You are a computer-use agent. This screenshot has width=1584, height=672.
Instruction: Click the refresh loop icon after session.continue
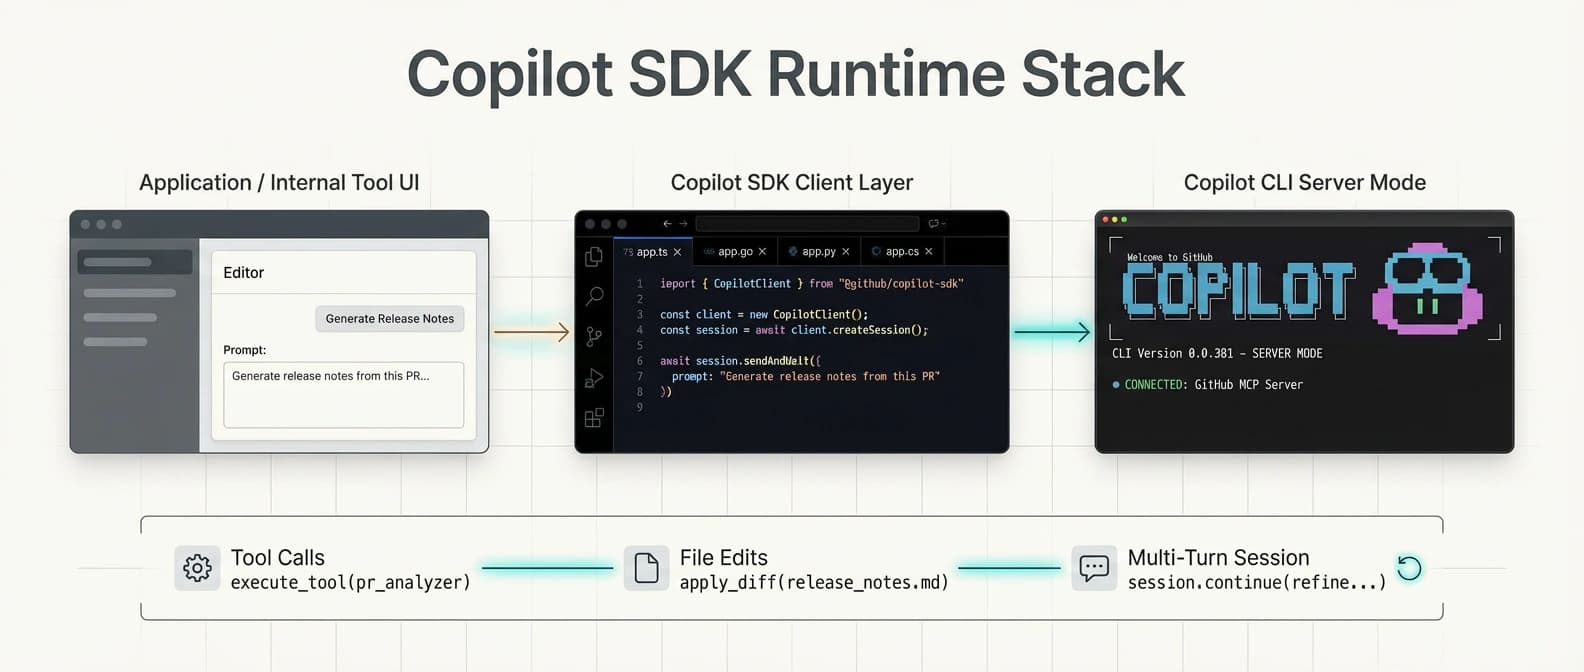(1409, 568)
